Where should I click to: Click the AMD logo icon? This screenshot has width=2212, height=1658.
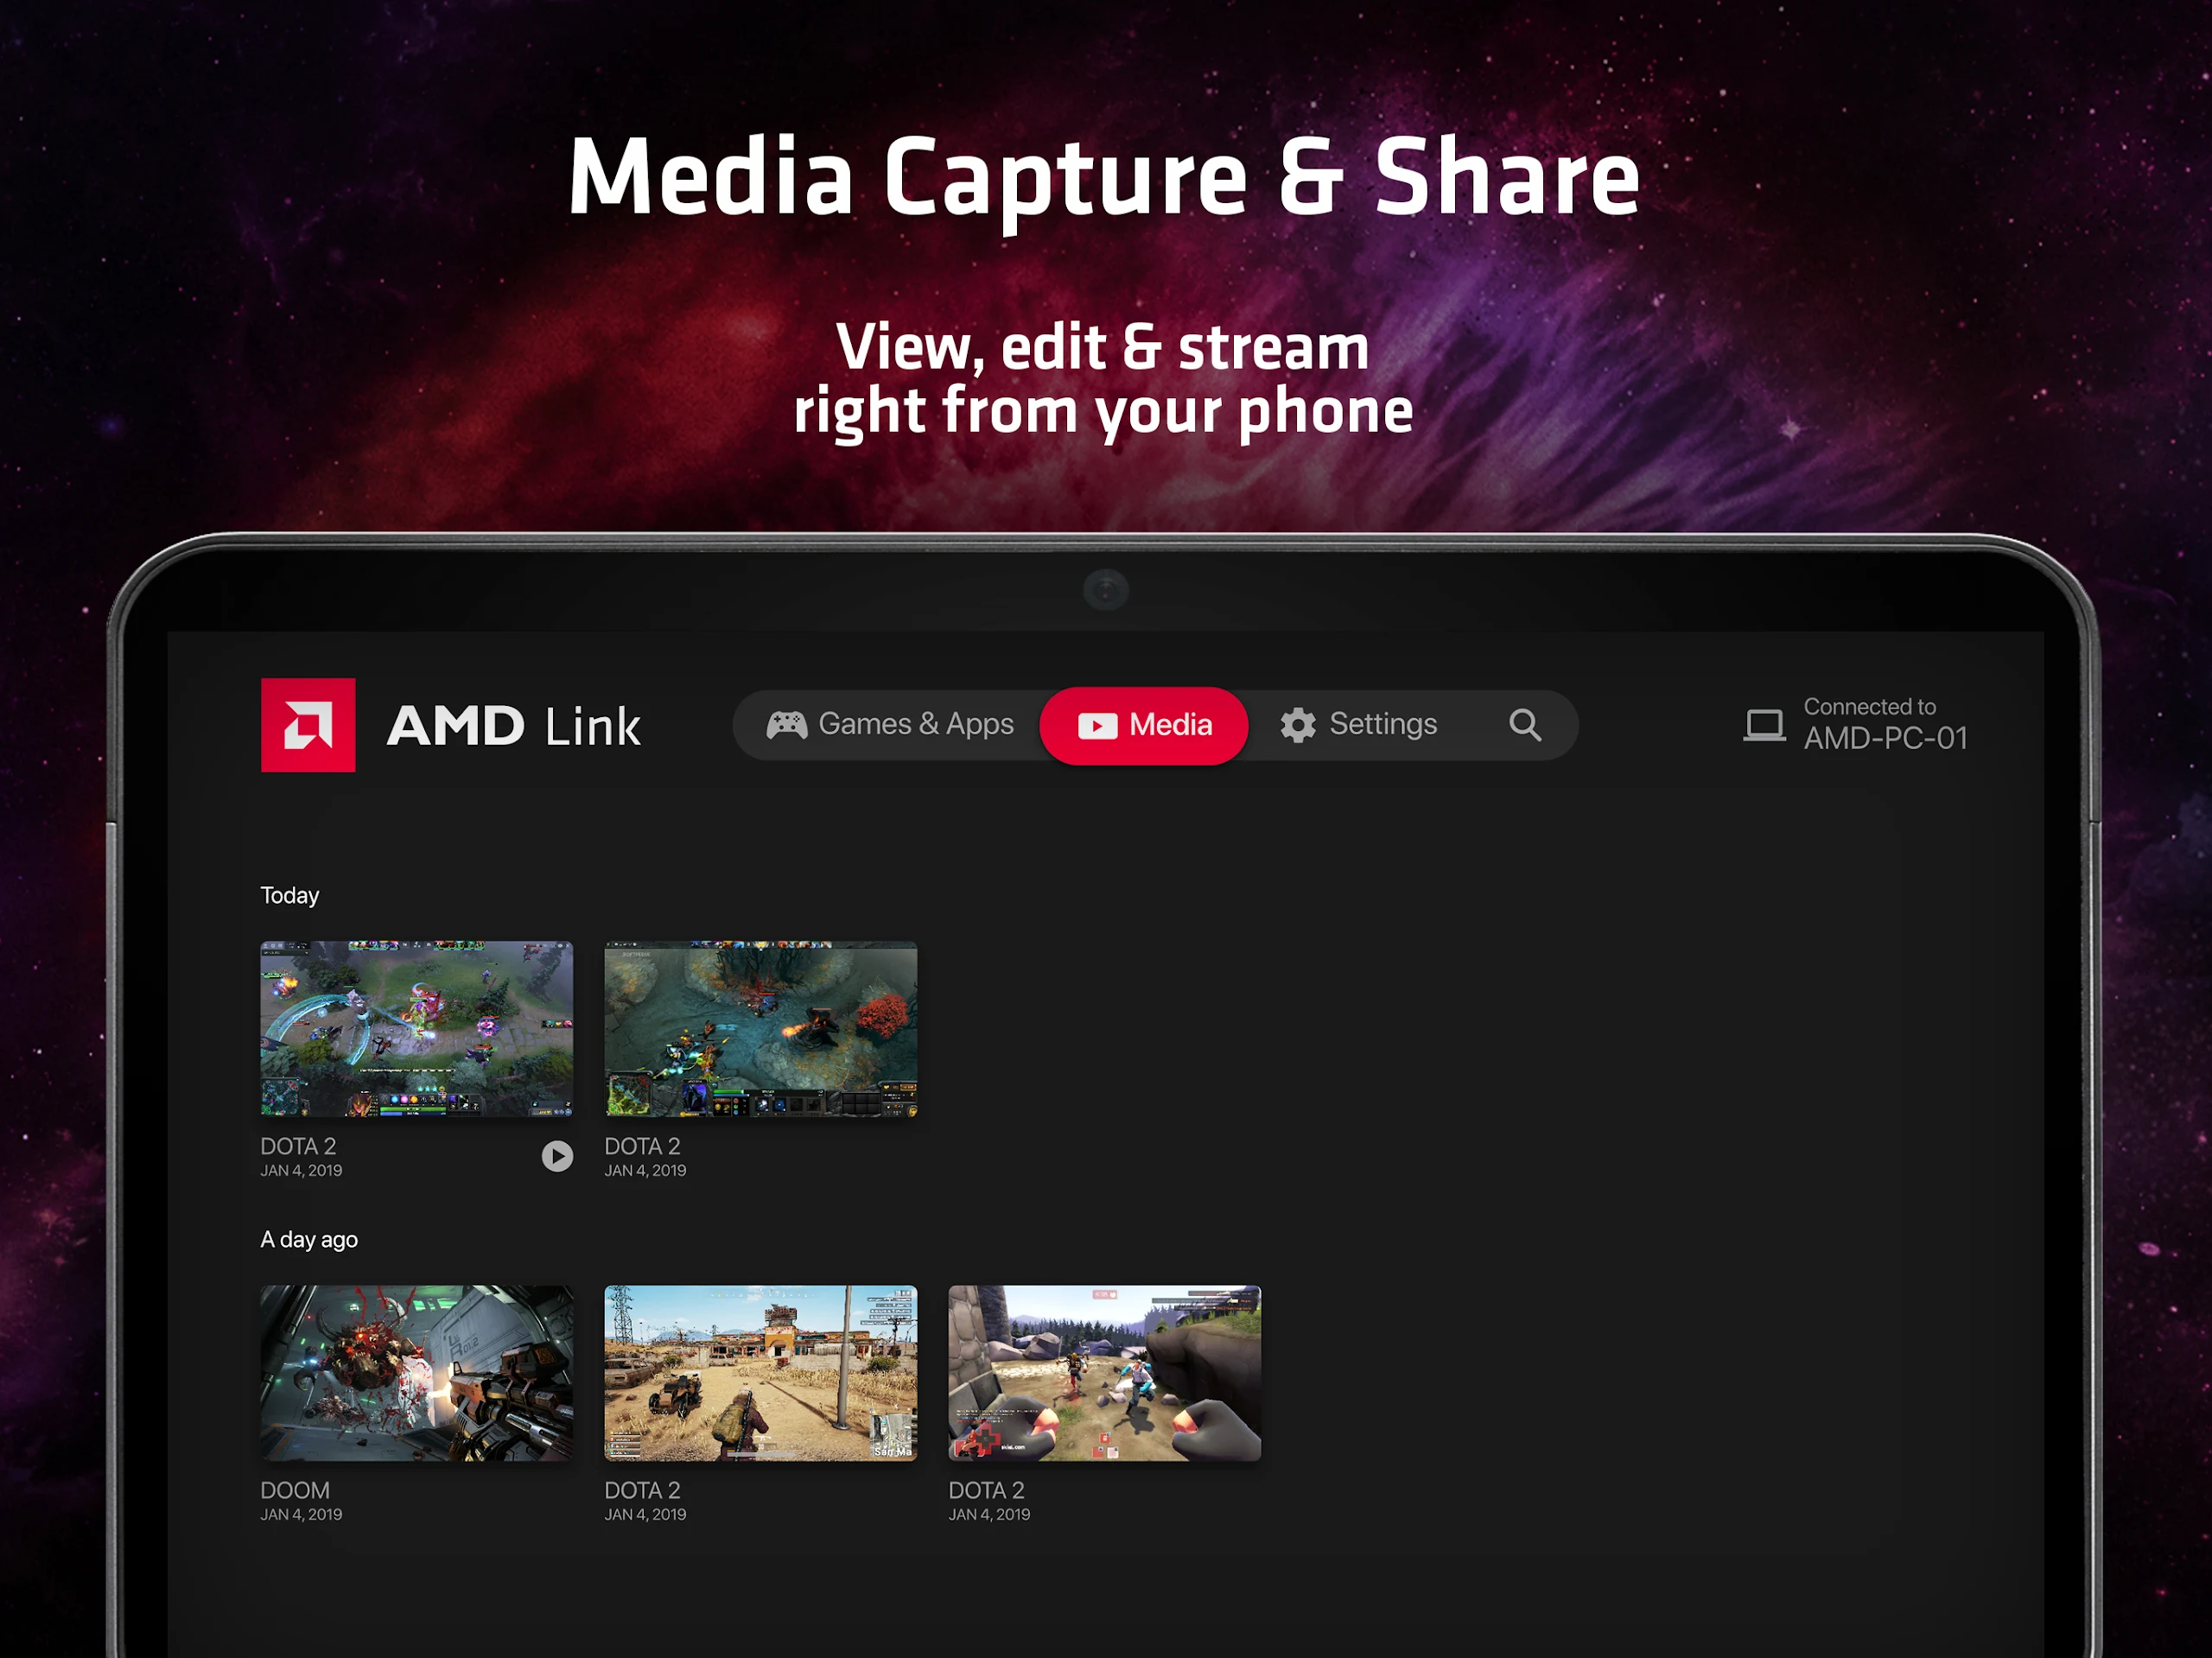click(308, 725)
